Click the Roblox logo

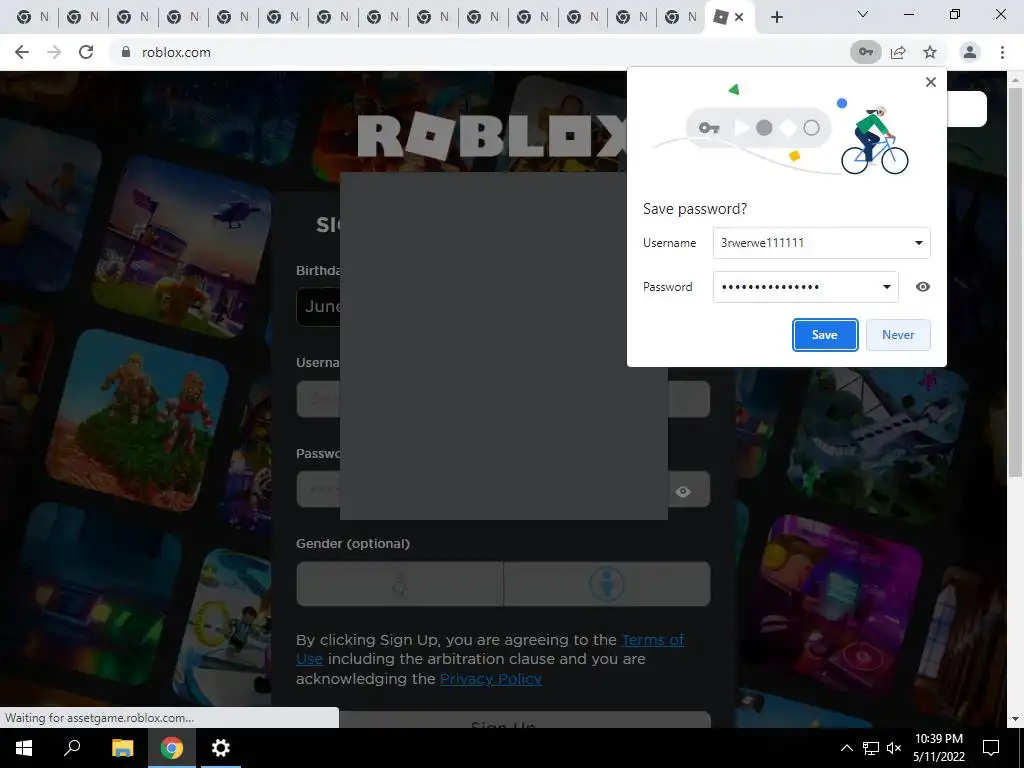pos(493,136)
